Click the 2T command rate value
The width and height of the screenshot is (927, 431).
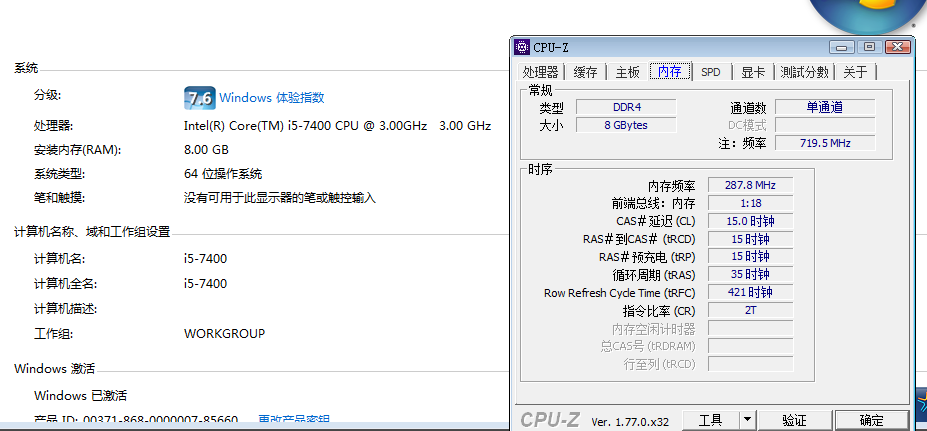750,310
